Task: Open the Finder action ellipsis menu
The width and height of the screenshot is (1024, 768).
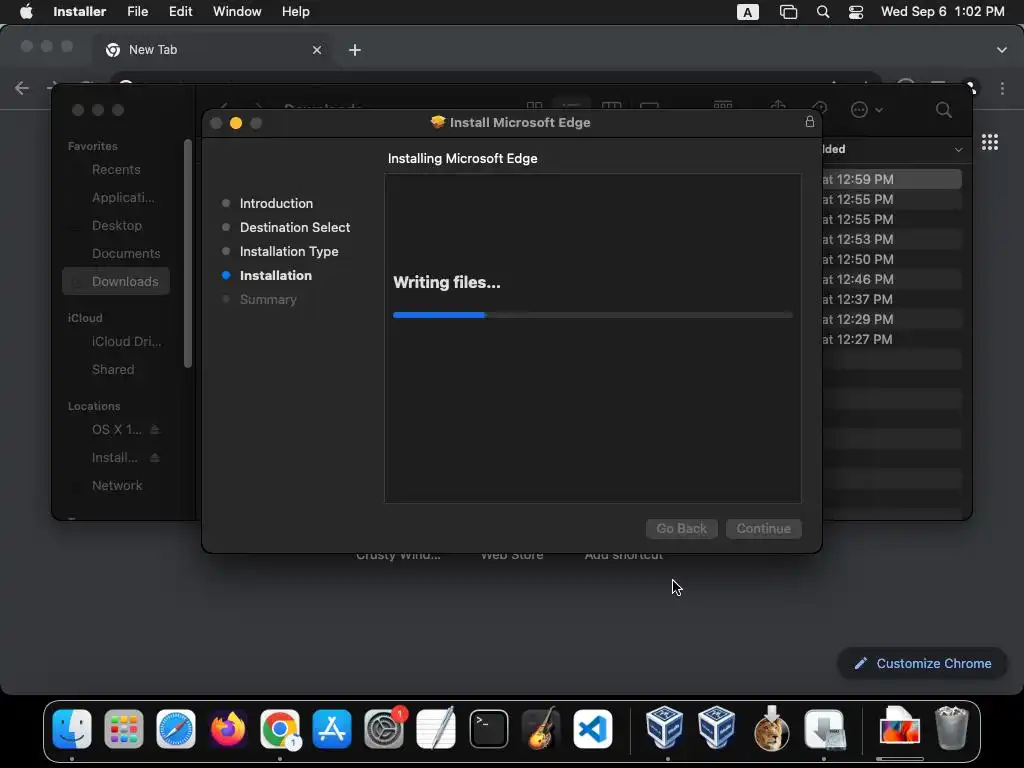Action: [x=867, y=110]
